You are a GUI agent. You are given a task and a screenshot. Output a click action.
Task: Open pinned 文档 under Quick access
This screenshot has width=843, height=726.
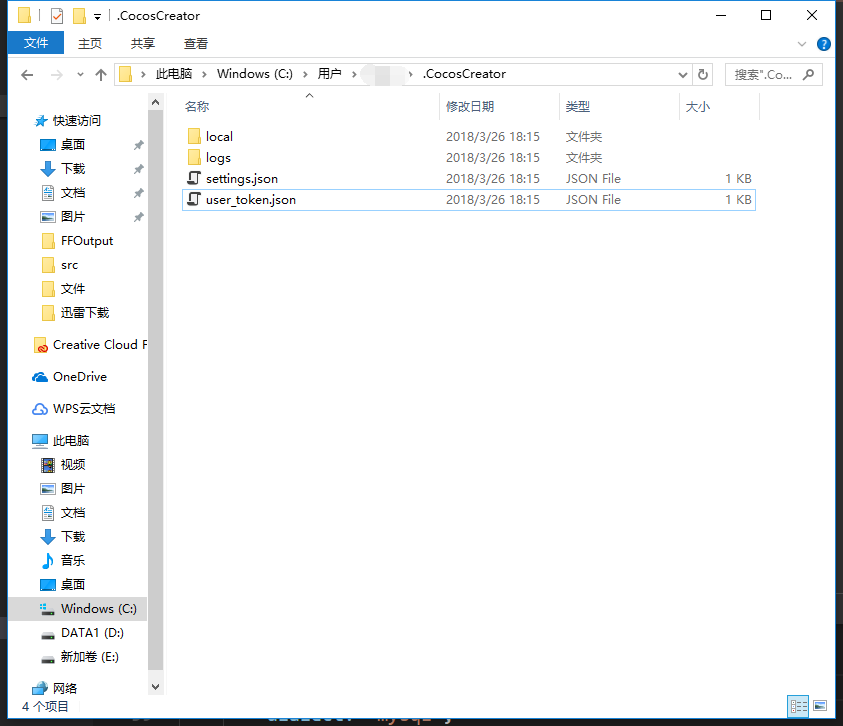click(73, 193)
